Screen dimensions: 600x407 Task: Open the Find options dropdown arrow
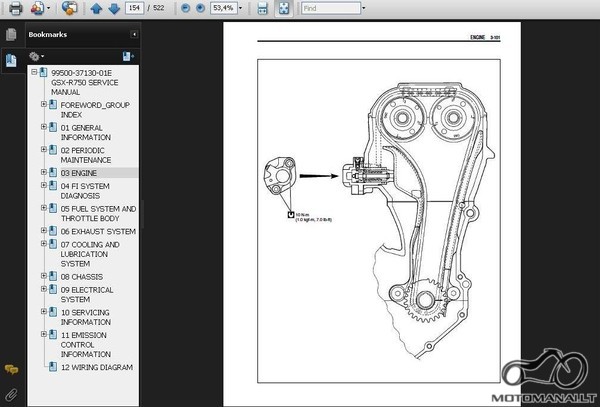click(364, 8)
